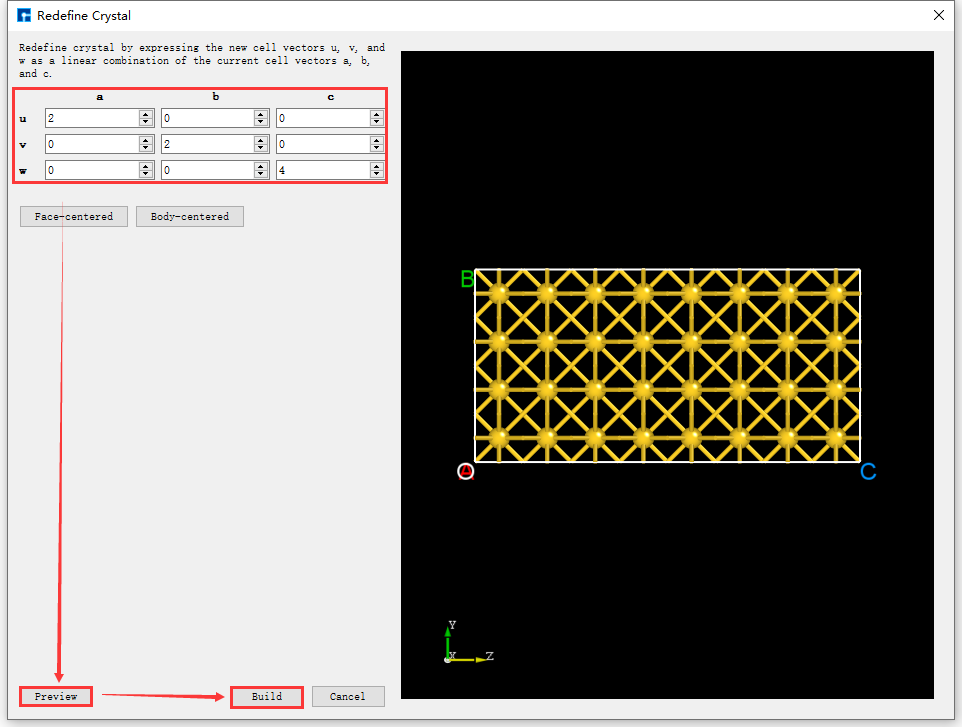This screenshot has height=727, width=962.
Task: Increment the u vector a component value
Action: pos(146,113)
